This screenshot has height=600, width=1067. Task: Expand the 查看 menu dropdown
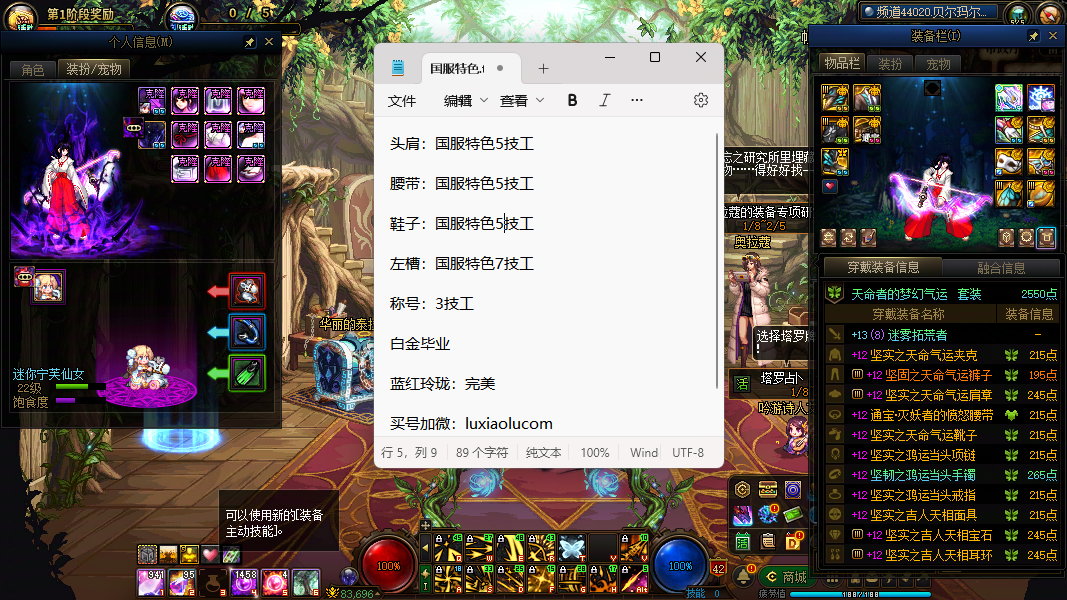point(522,100)
